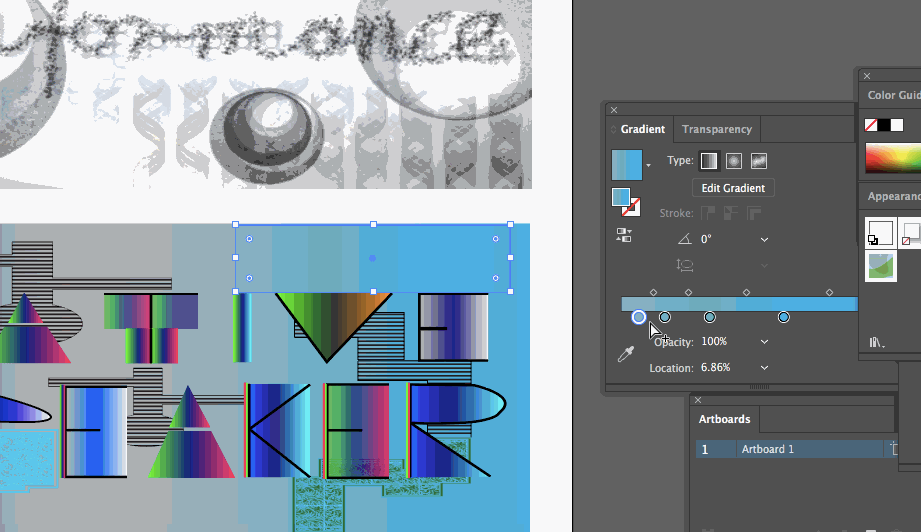This screenshot has width=921, height=532.
Task: Switch to the Transparency tab
Action: coord(716,129)
